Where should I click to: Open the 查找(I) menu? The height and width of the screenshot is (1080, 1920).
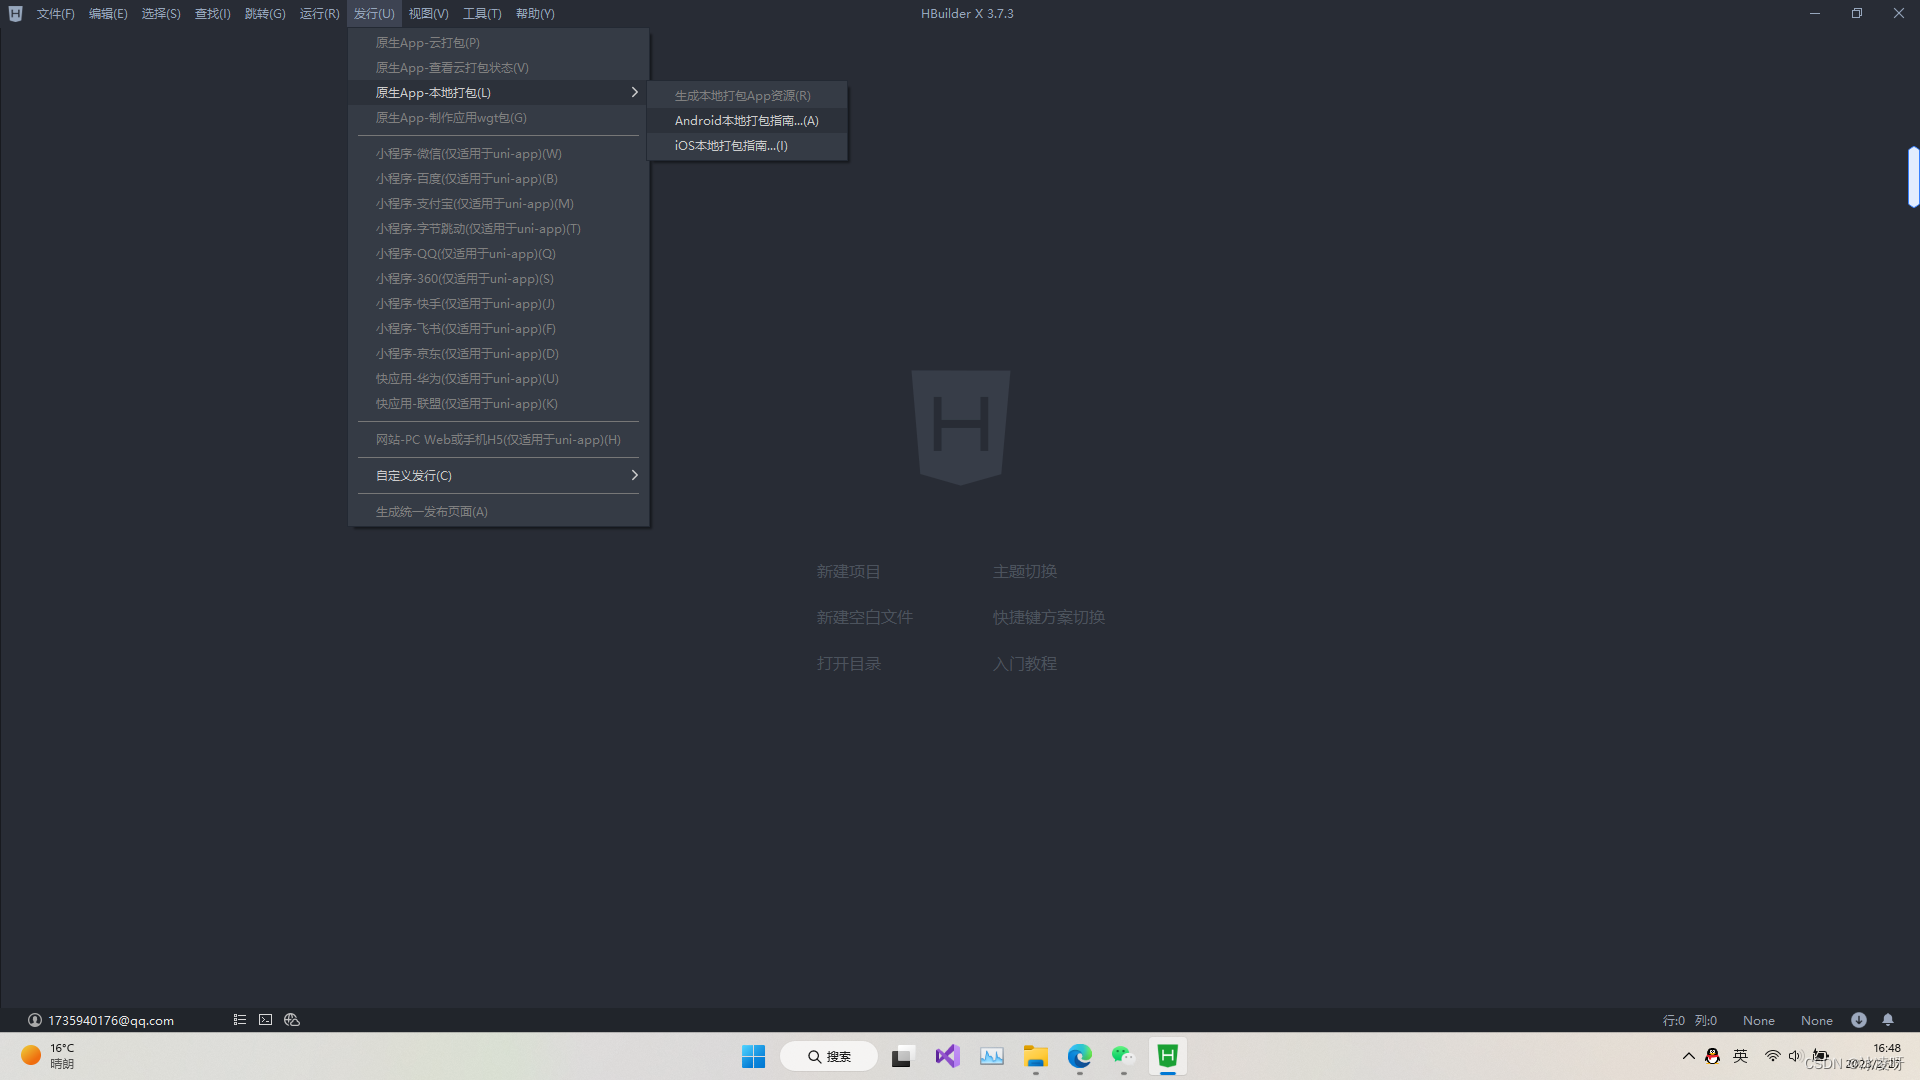point(213,14)
